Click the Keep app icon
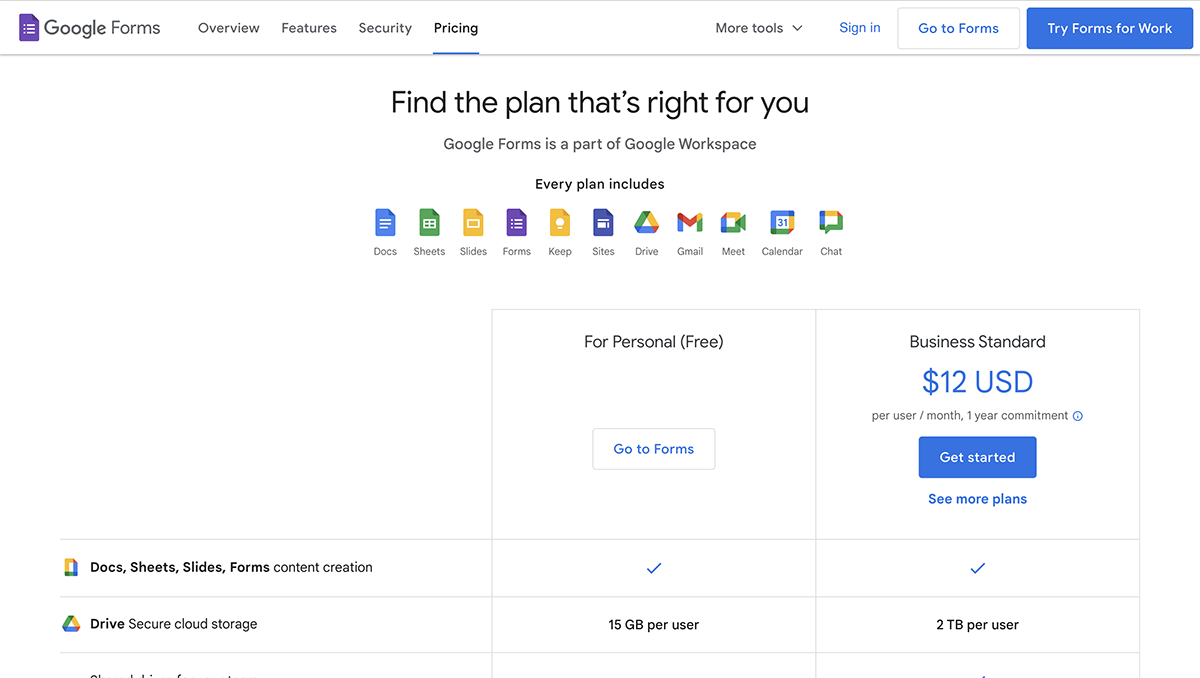The image size is (1200, 678). coord(560,222)
